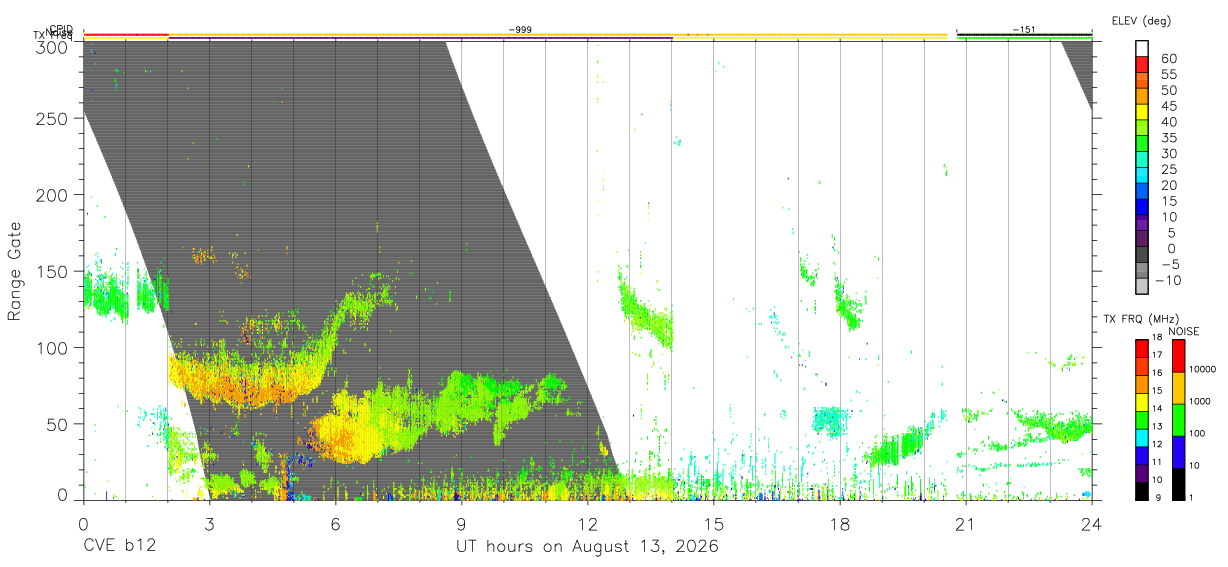Image resolution: width=1228 pixels, height=567 pixels.
Task: Click the cyan echo cluster near hour 18, gate 50
Action: [x=828, y=421]
